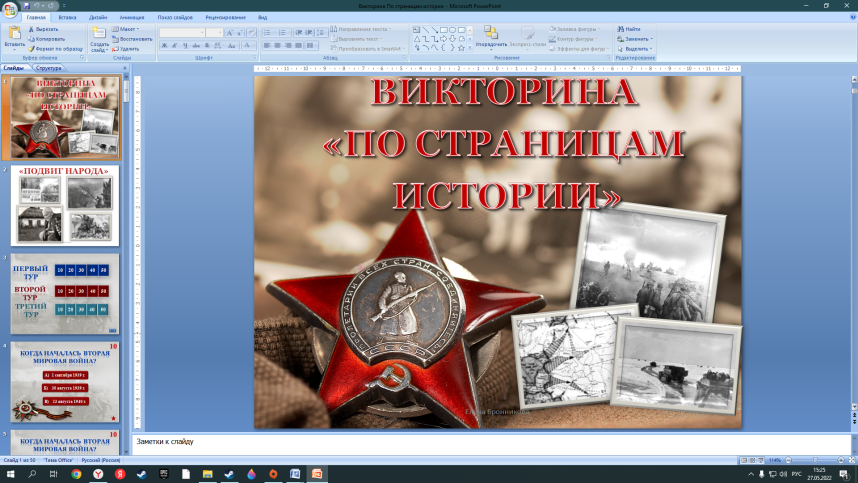
Task: Open Shape Outline (Контур фигуры) dropdown
Action: (572, 39)
